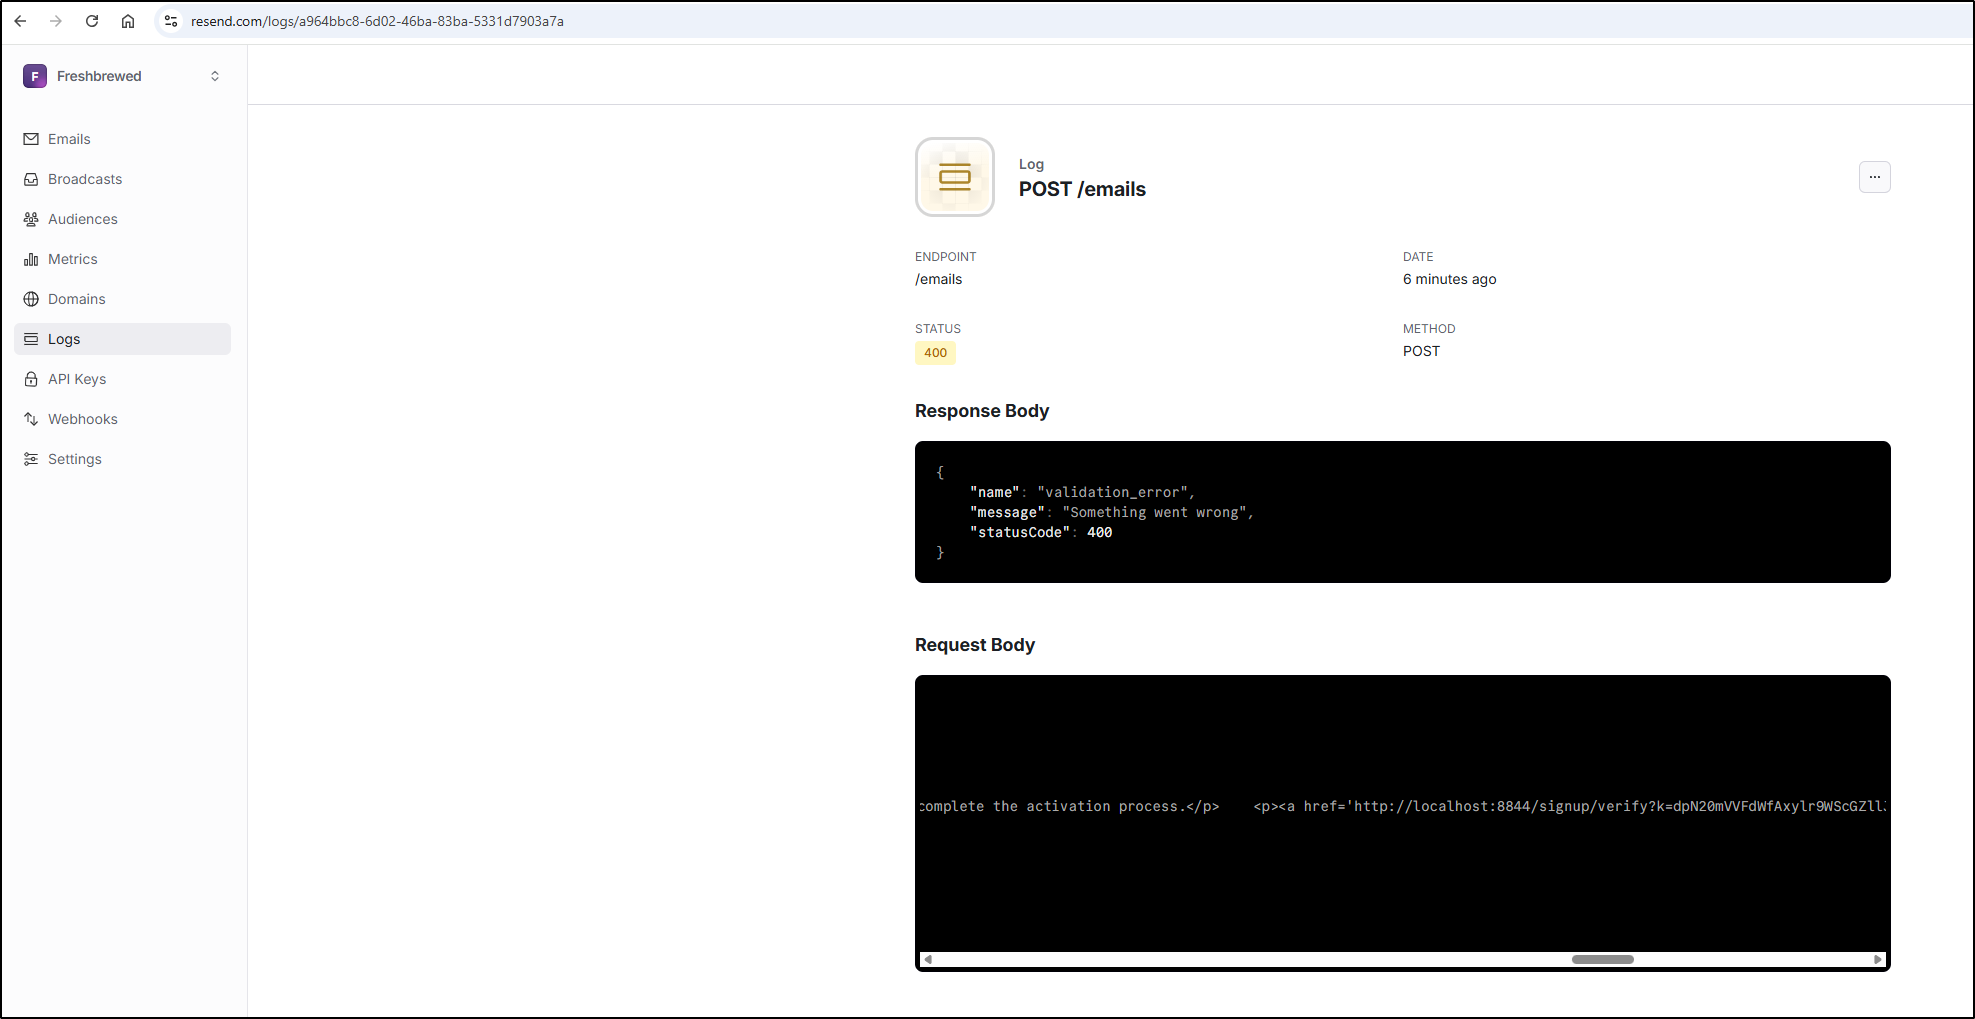Screen dimensions: 1975x1019
Task: Open Settings from sidebar
Action: click(x=122, y=459)
